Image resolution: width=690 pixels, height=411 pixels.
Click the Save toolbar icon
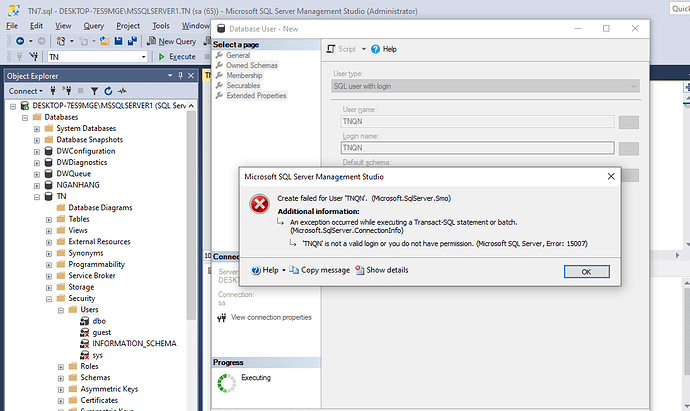(118, 41)
